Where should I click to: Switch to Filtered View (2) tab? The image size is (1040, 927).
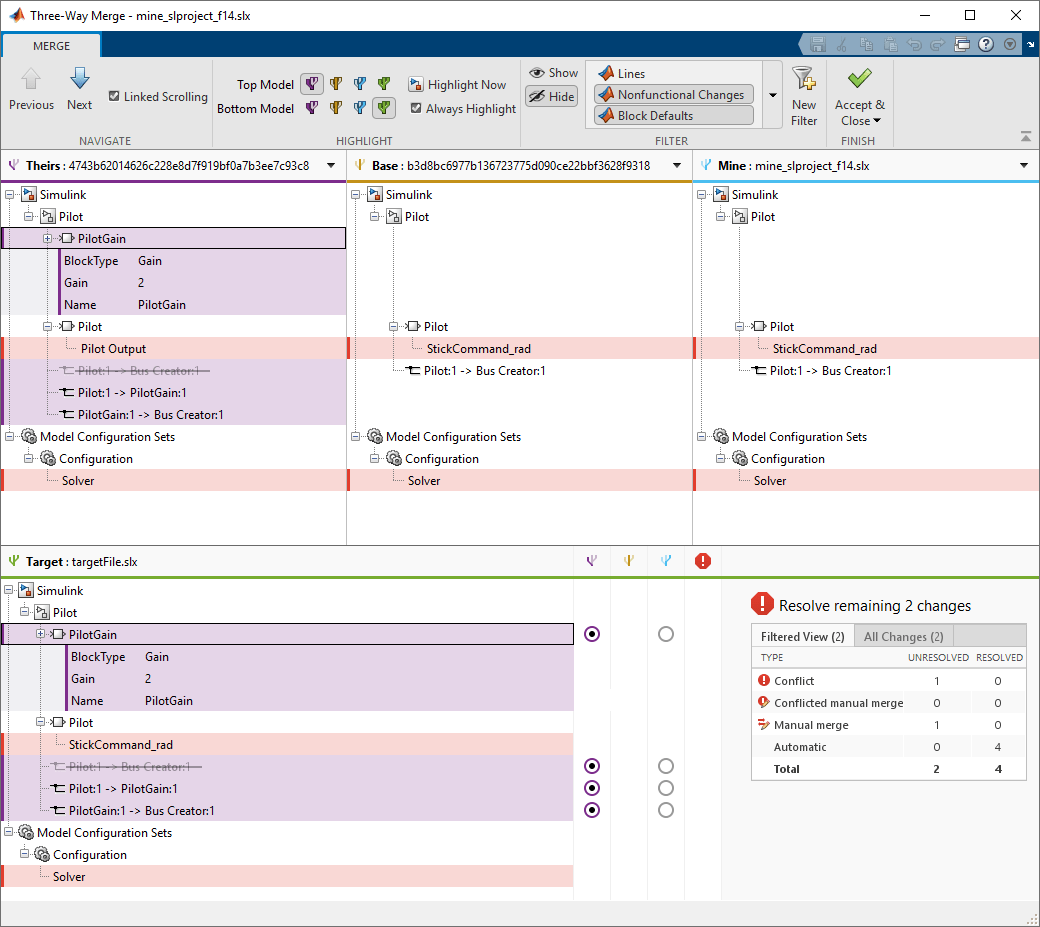pos(803,637)
